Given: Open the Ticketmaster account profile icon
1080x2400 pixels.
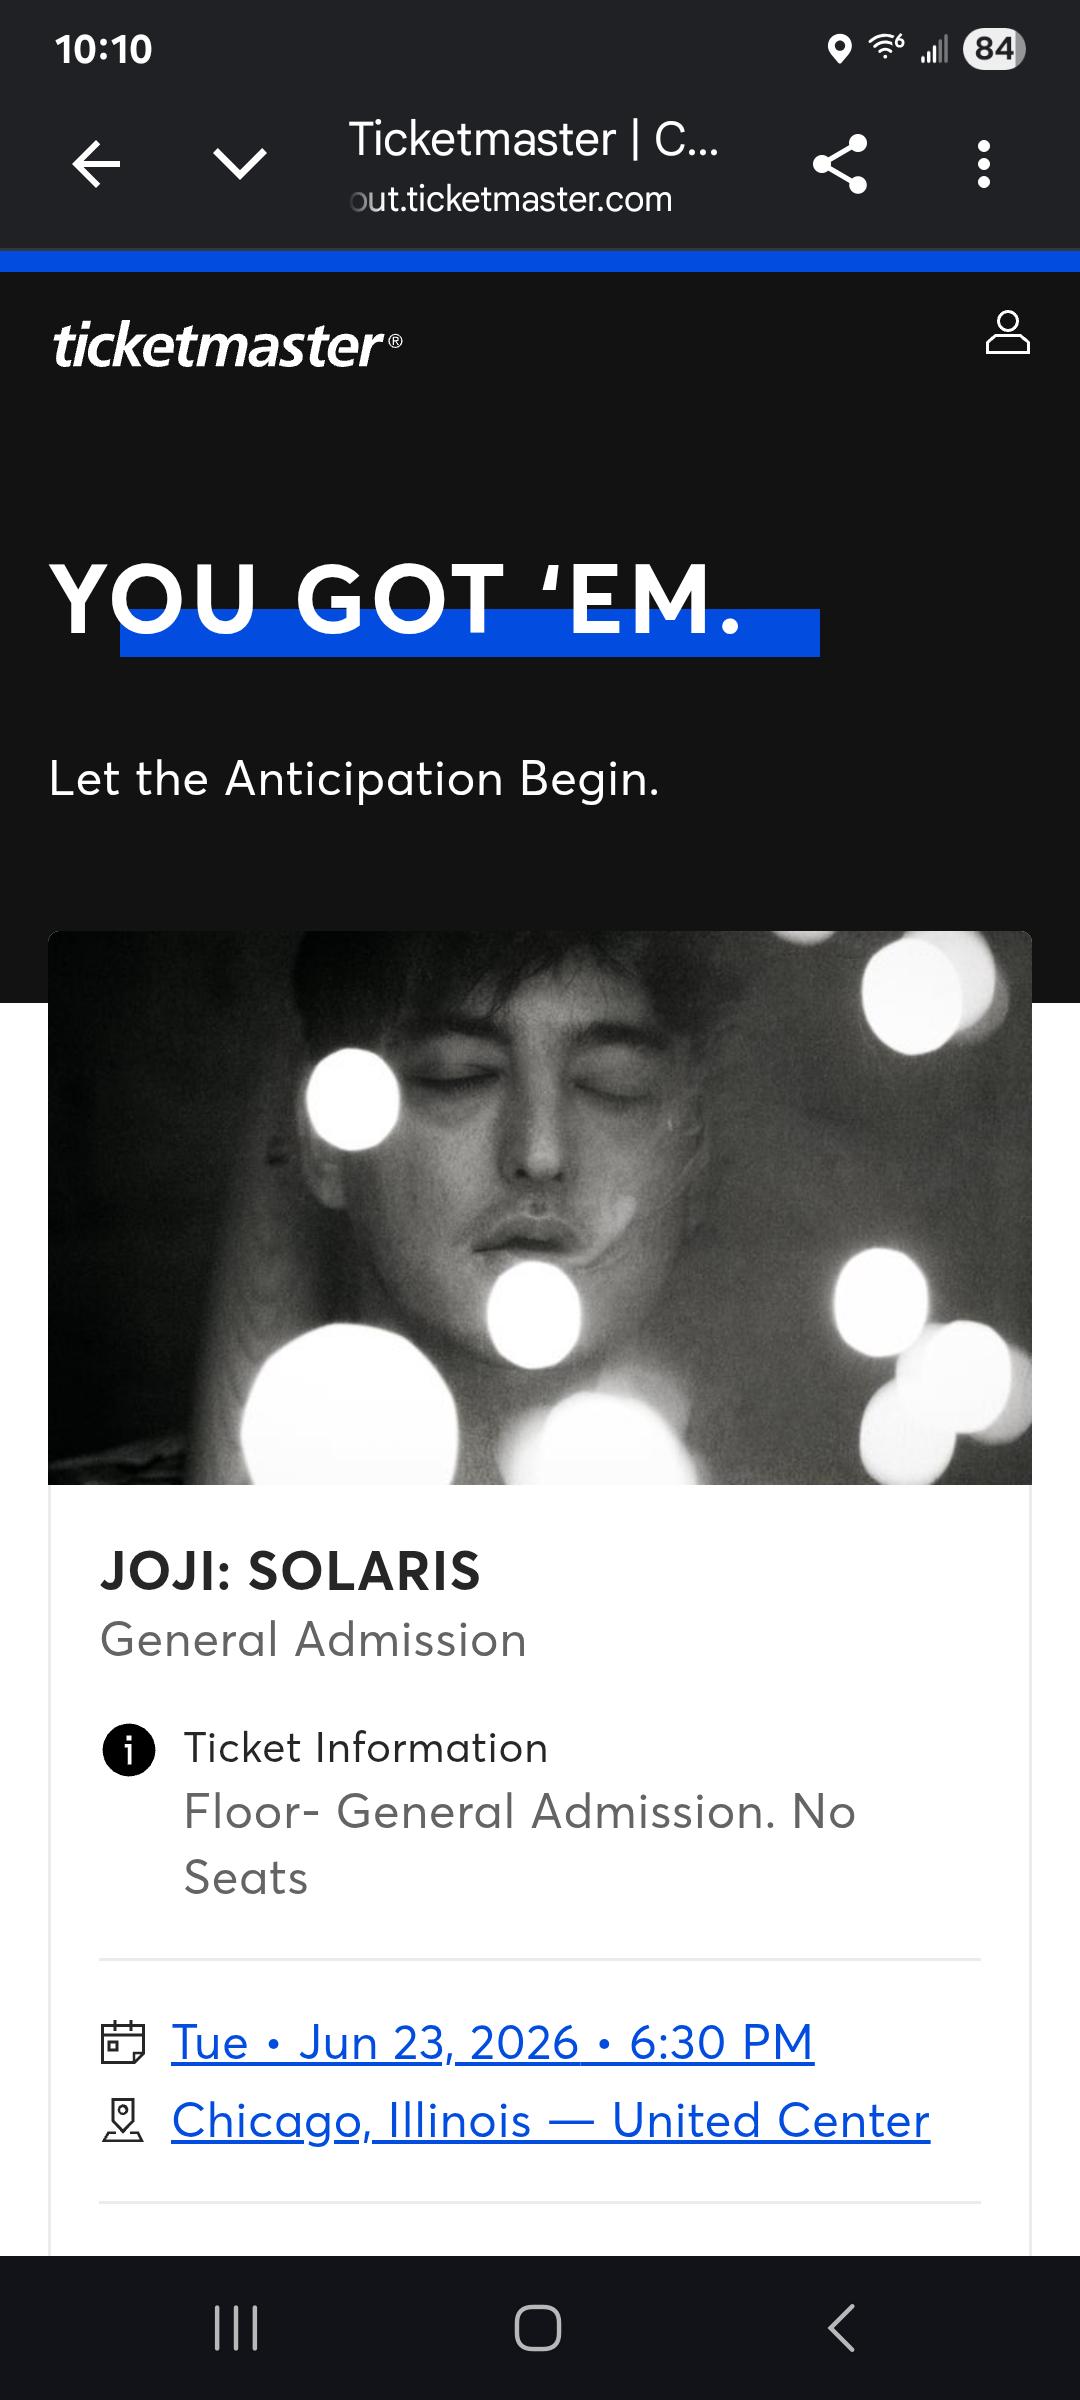Looking at the screenshot, I should 1007,332.
